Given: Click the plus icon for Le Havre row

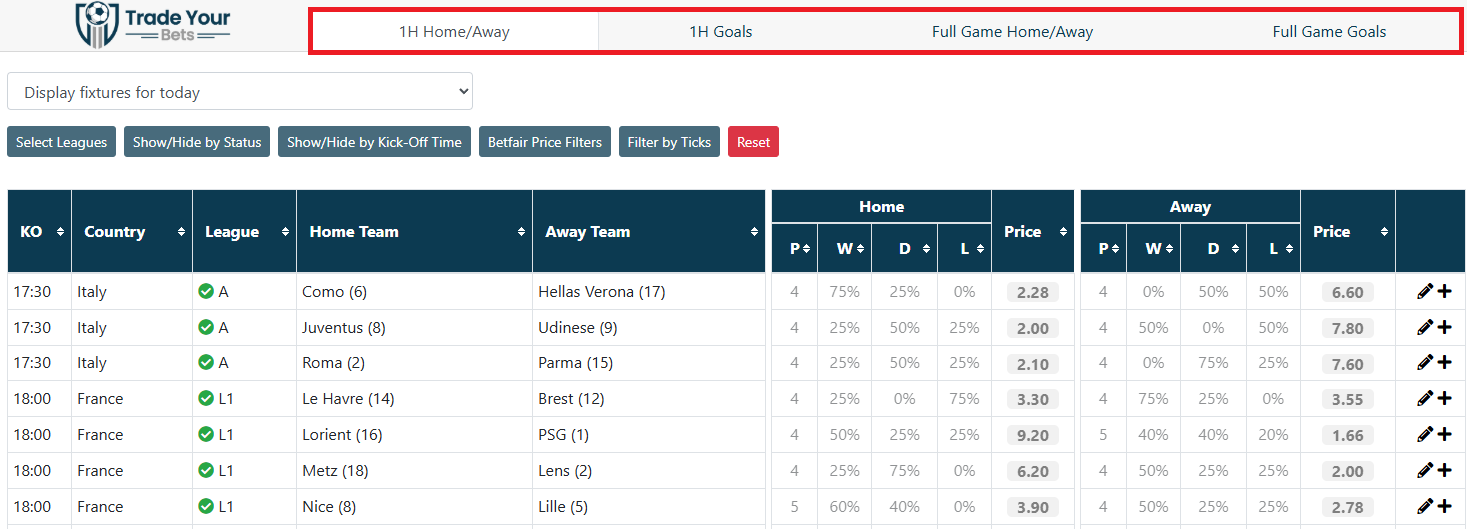Looking at the screenshot, I should (x=1444, y=398).
